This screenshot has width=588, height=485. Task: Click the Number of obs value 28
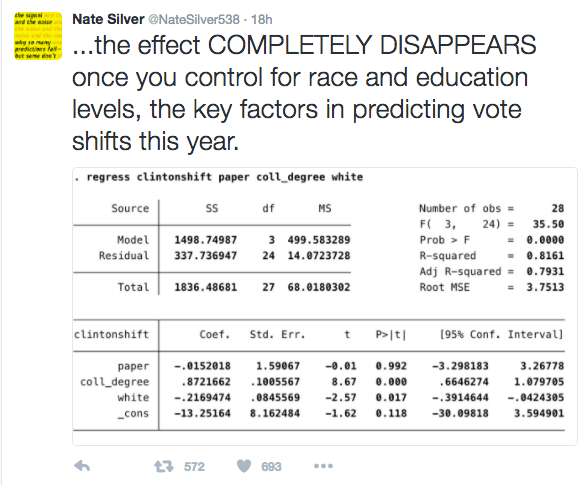pos(558,208)
